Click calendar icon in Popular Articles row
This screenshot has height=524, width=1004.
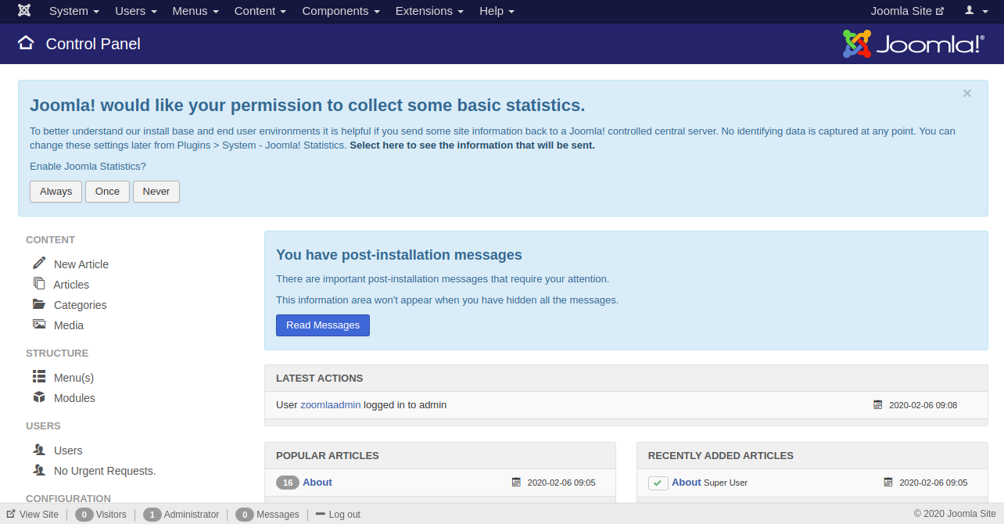[x=516, y=482]
